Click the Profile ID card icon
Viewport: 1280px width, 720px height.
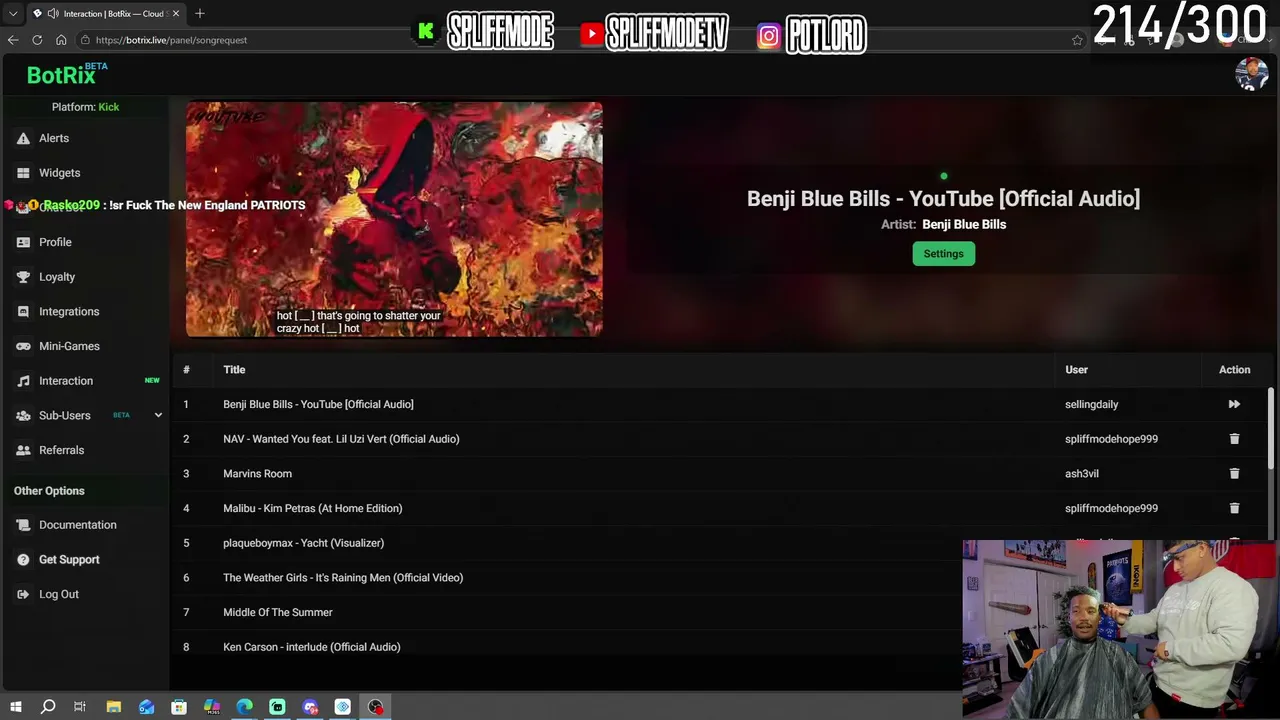click(23, 242)
